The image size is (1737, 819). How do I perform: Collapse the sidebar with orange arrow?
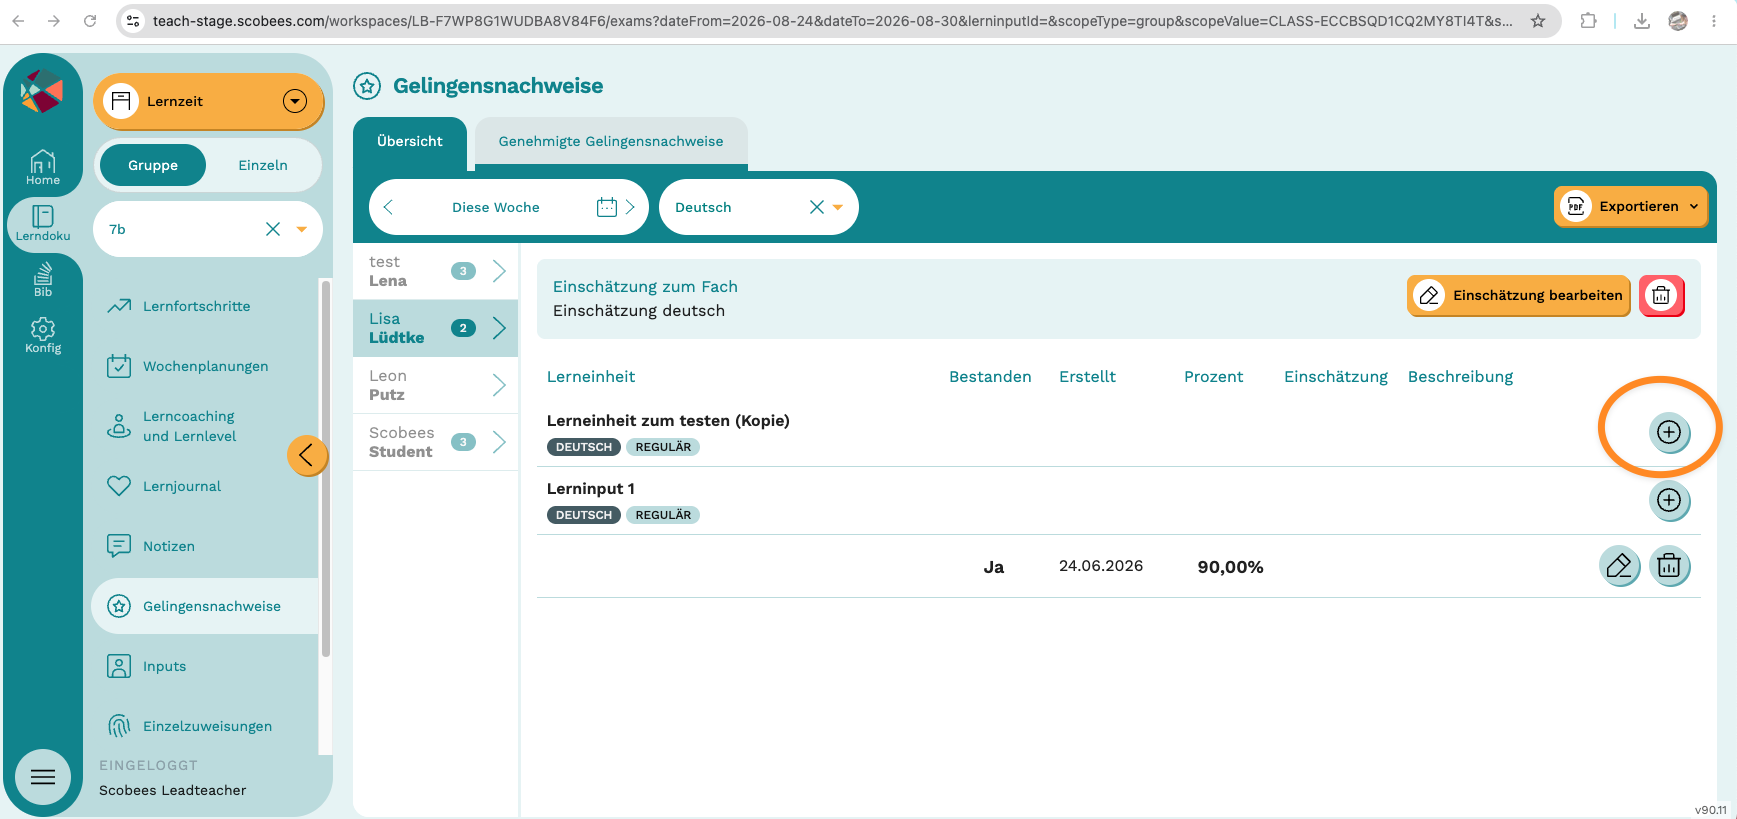[306, 455]
